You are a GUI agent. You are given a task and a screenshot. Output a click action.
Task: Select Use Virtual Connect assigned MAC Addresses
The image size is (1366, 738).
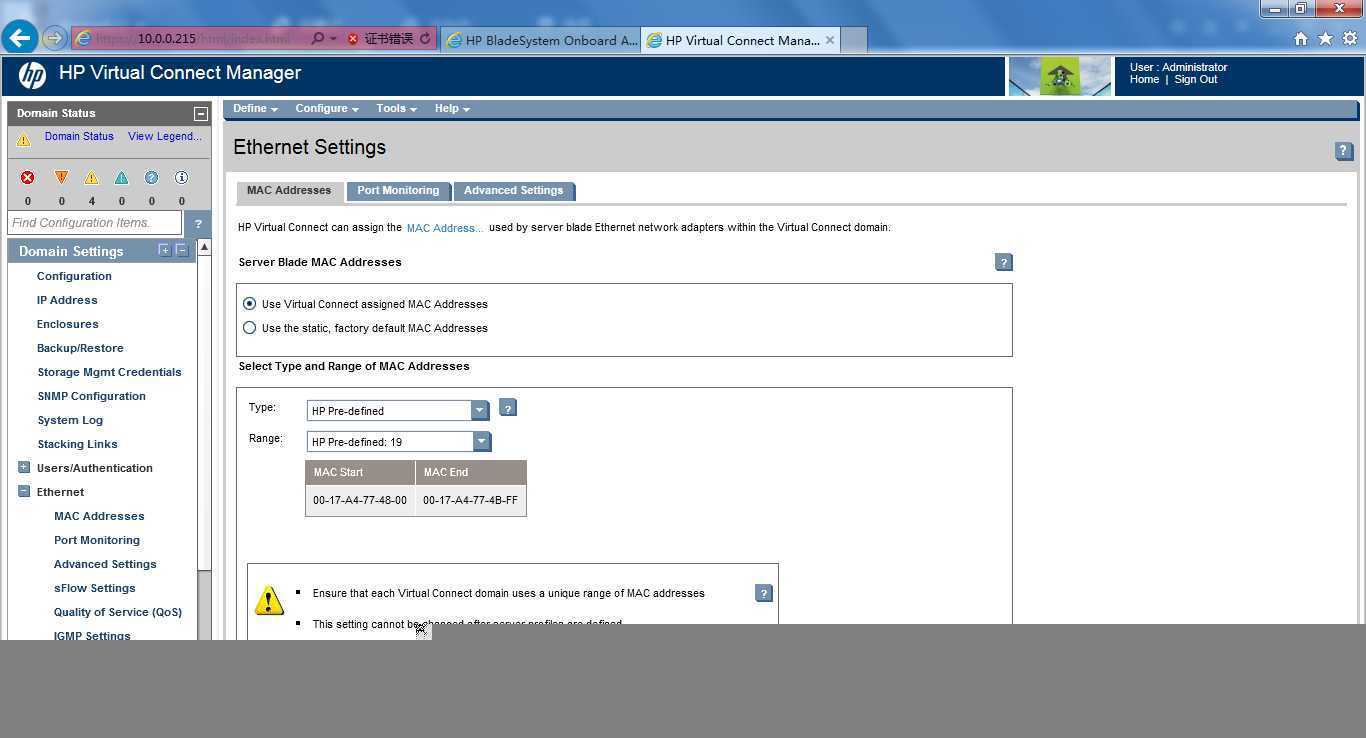click(250, 304)
